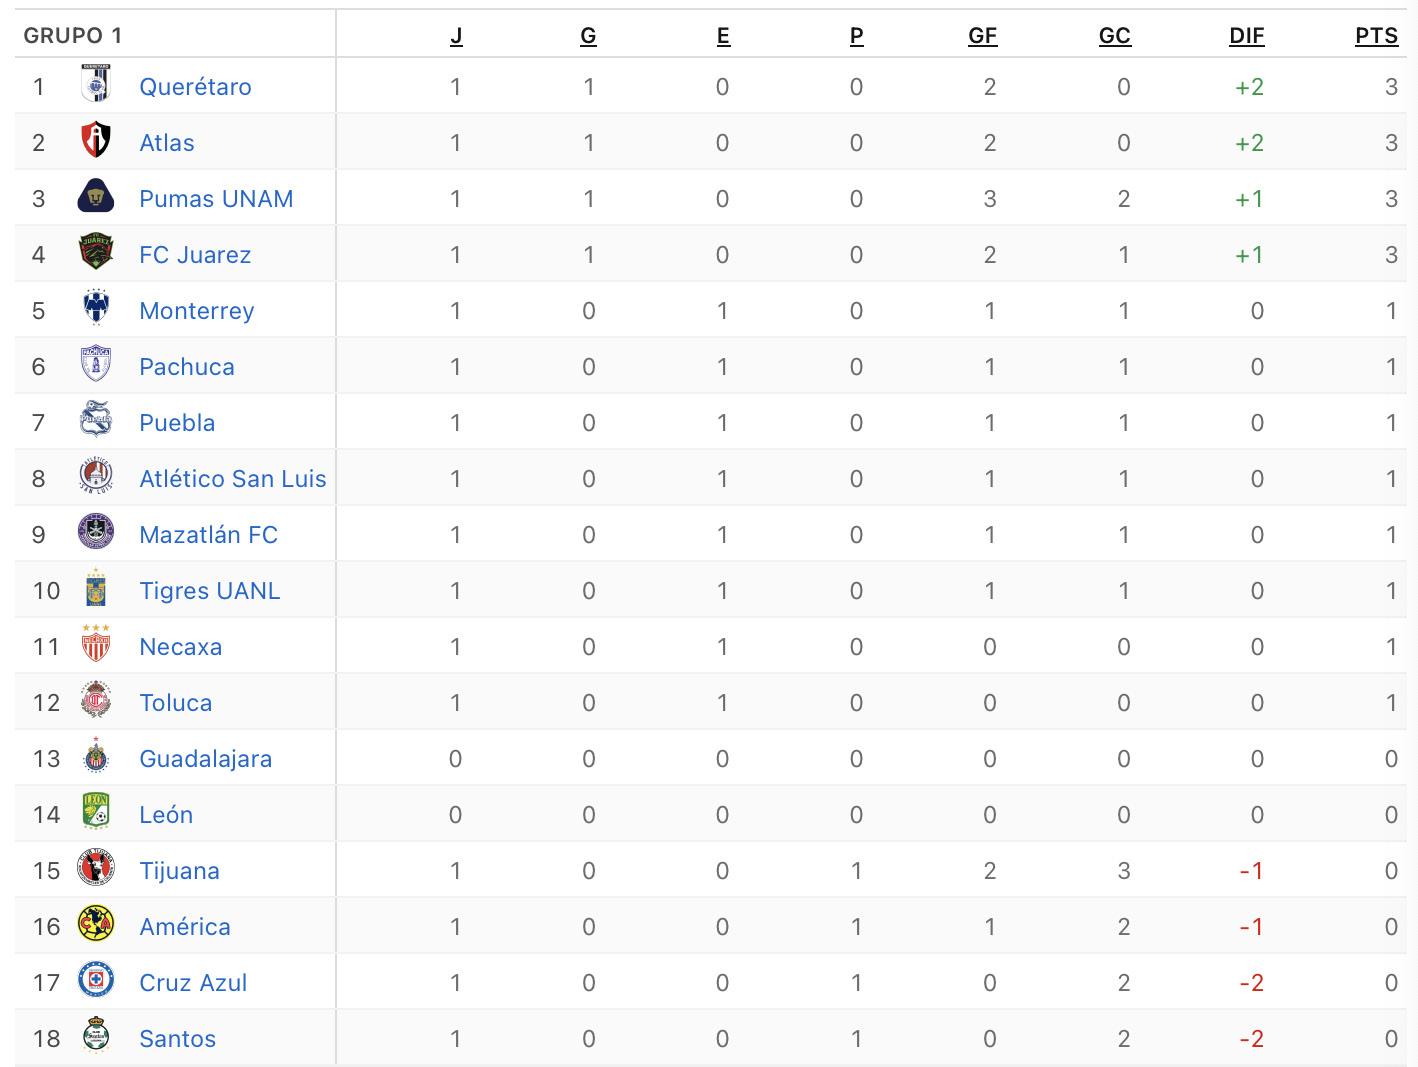1418x1067 pixels.
Task: Click the J games played header
Action: (x=456, y=36)
